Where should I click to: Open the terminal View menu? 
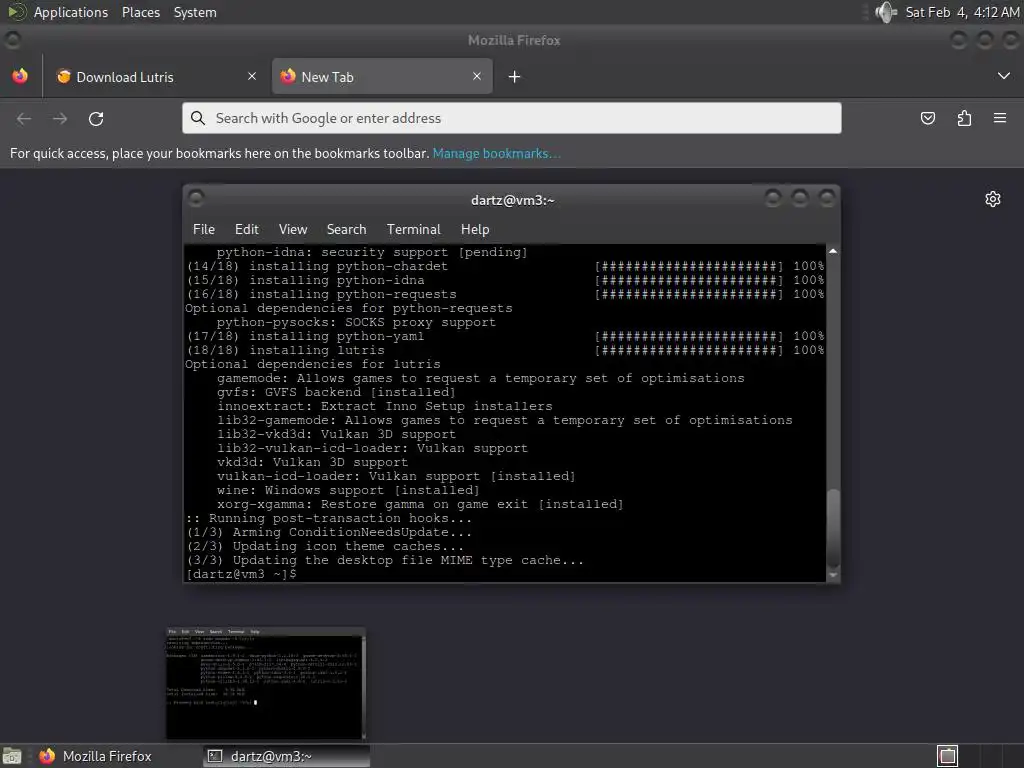point(293,229)
